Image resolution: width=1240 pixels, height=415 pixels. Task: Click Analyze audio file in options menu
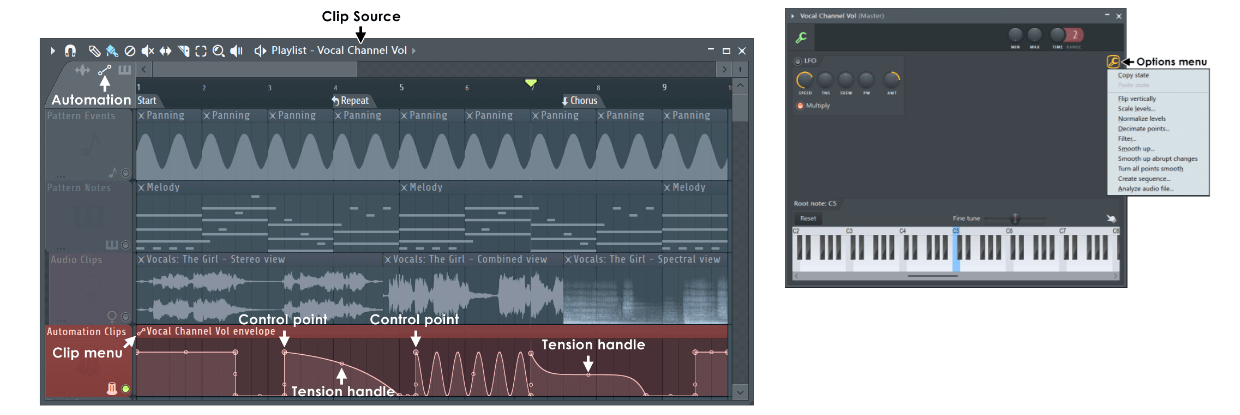pos(1146,188)
